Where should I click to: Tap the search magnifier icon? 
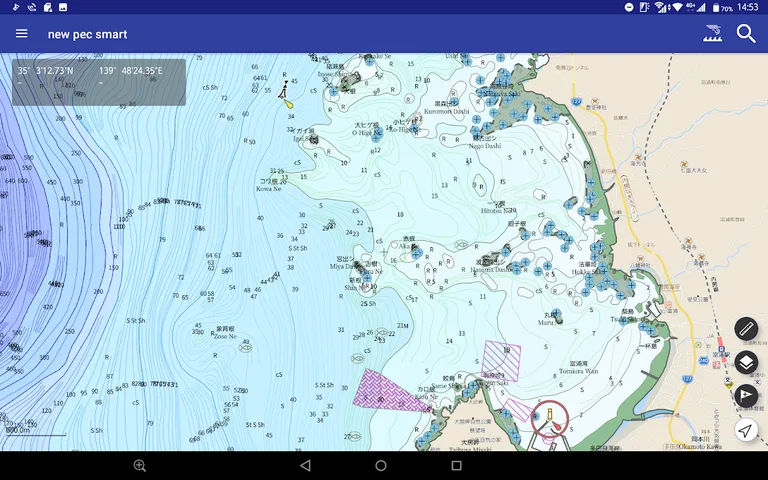746,34
